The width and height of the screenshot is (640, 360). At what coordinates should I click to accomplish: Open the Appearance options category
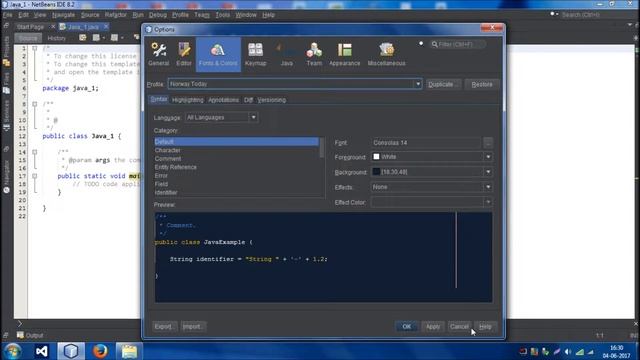pos(344,54)
